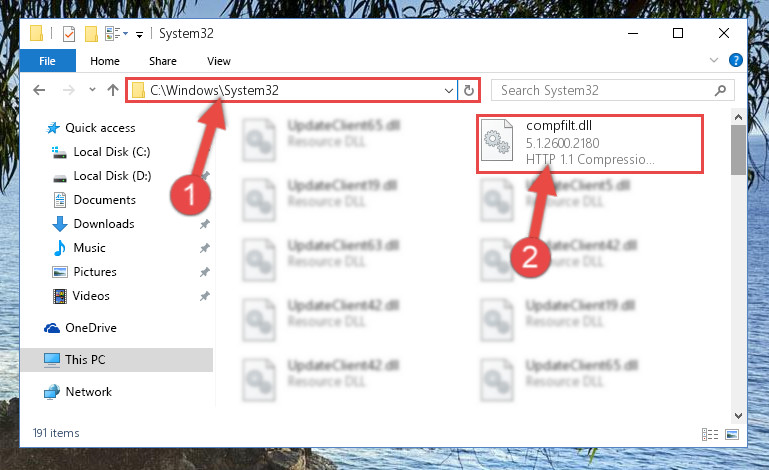The height and width of the screenshot is (470, 769).
Task: Go up one folder level with up arrow
Action: tap(113, 90)
